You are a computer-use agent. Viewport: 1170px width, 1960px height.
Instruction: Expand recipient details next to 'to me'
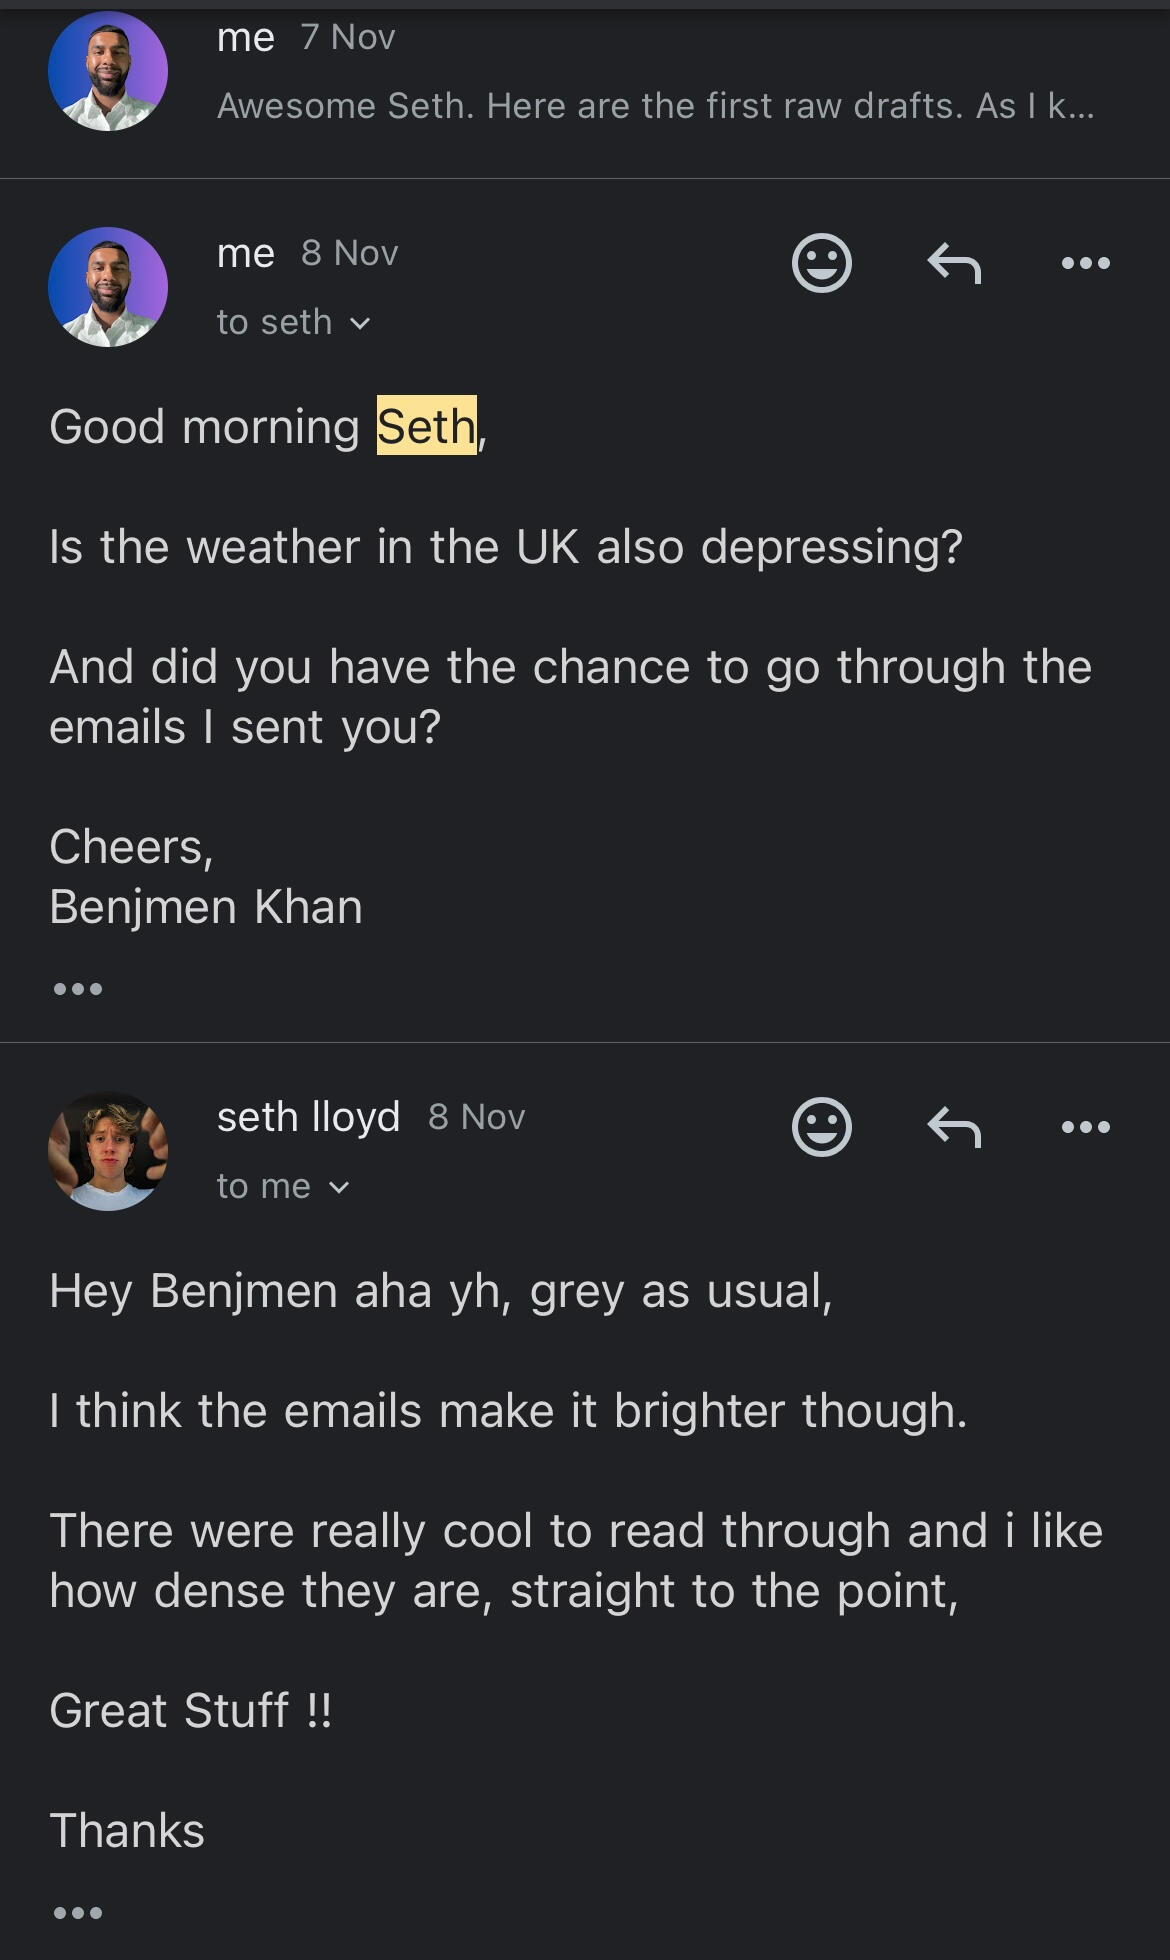[339, 1187]
